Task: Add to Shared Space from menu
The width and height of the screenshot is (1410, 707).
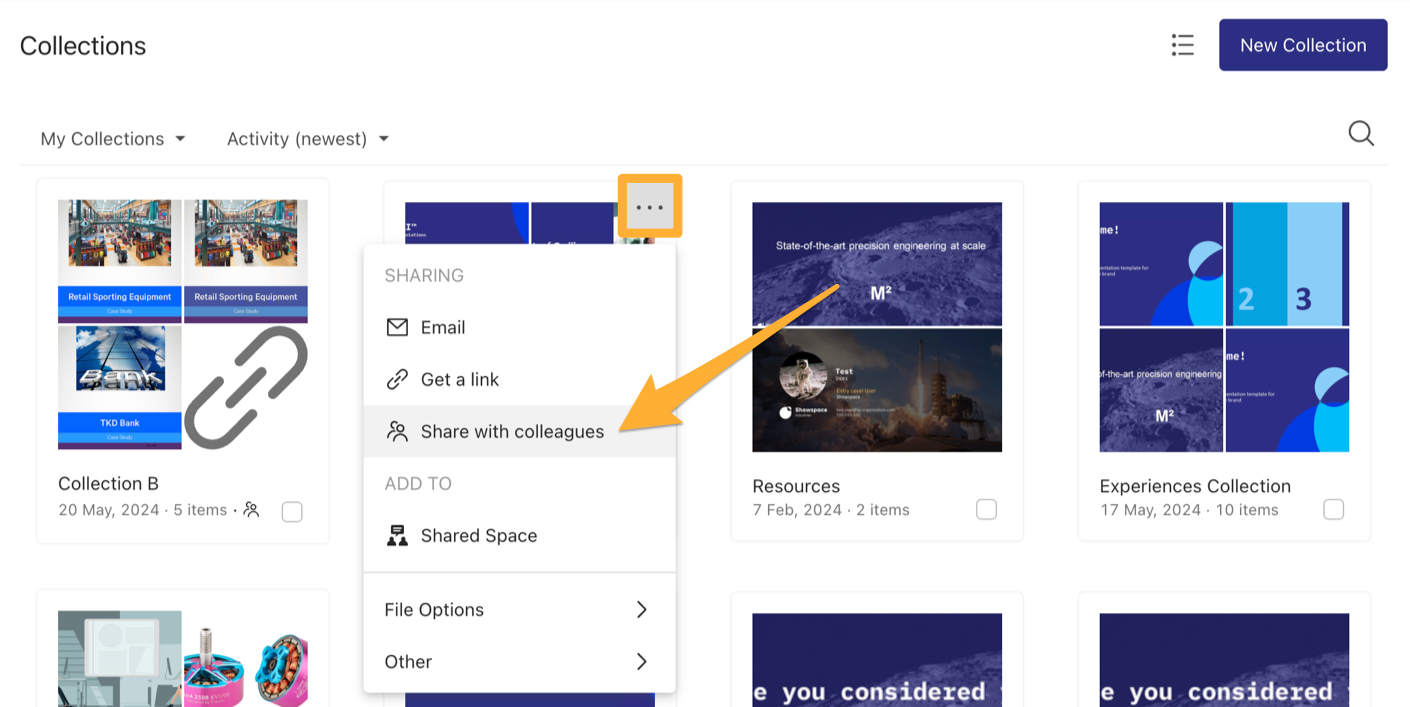Action: (520, 535)
